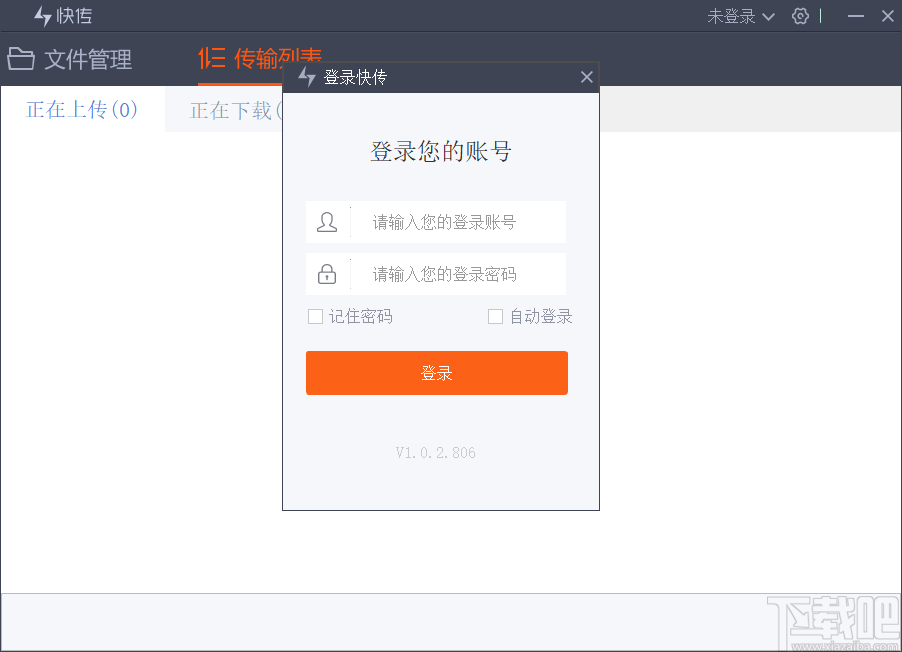Click the 快传 lightning logo in the title bar
Image resolution: width=902 pixels, height=652 pixels.
41,15
